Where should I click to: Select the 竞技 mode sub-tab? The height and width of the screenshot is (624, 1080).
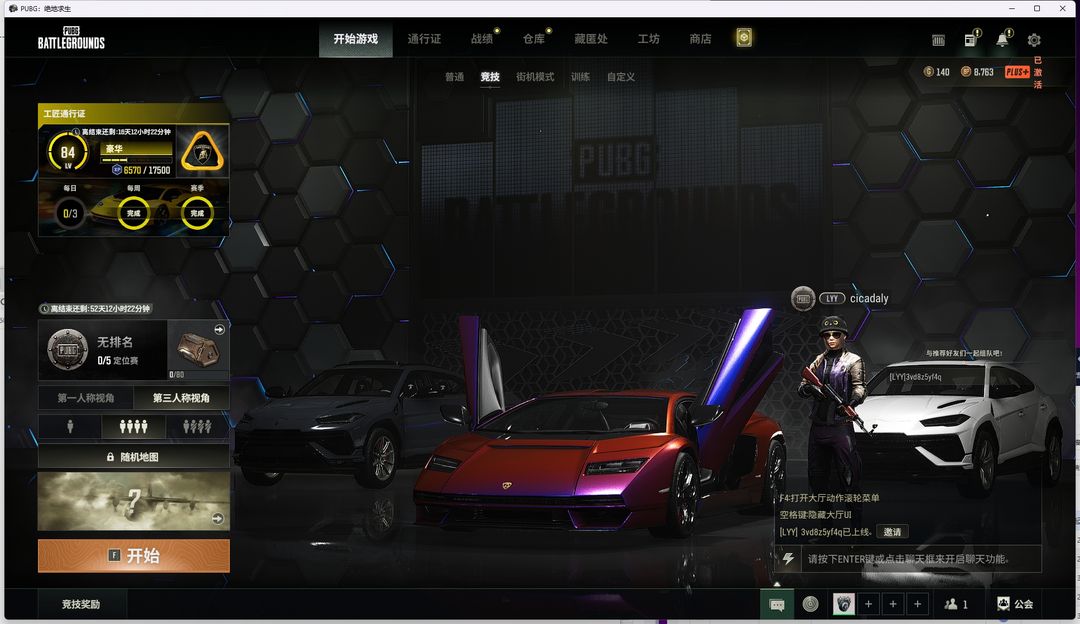pos(490,76)
